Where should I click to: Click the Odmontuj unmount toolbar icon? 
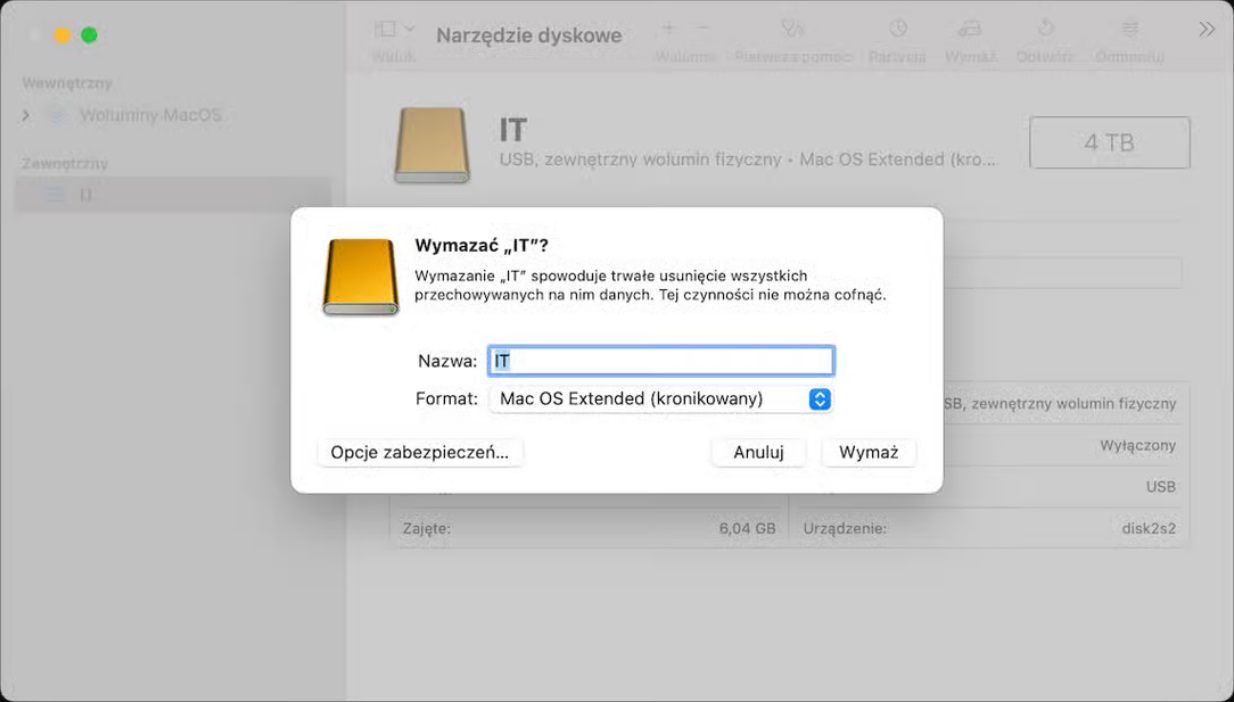click(1129, 29)
